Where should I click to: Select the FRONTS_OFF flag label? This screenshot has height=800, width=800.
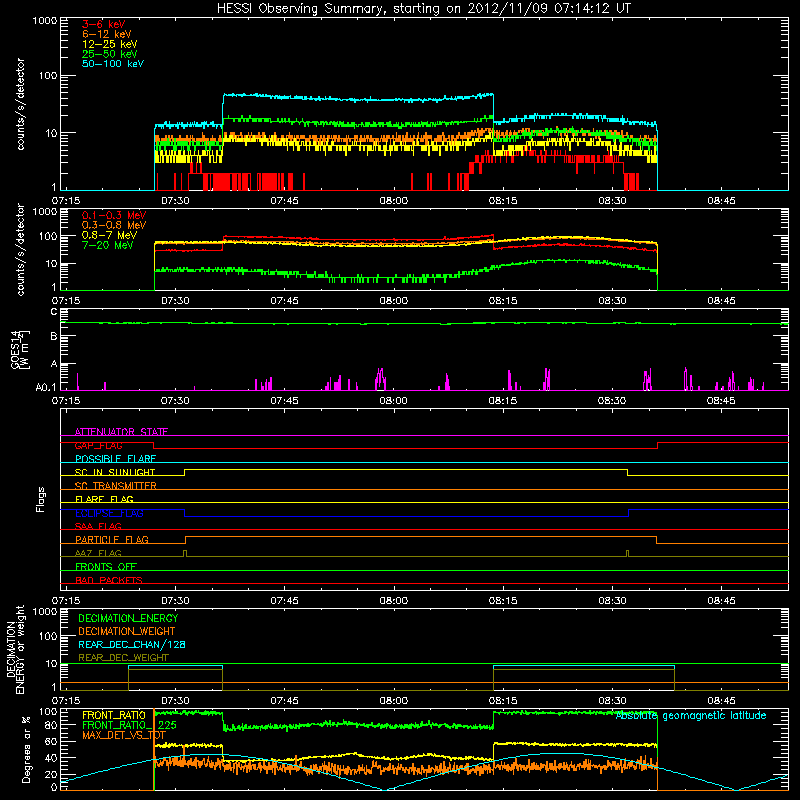106,567
